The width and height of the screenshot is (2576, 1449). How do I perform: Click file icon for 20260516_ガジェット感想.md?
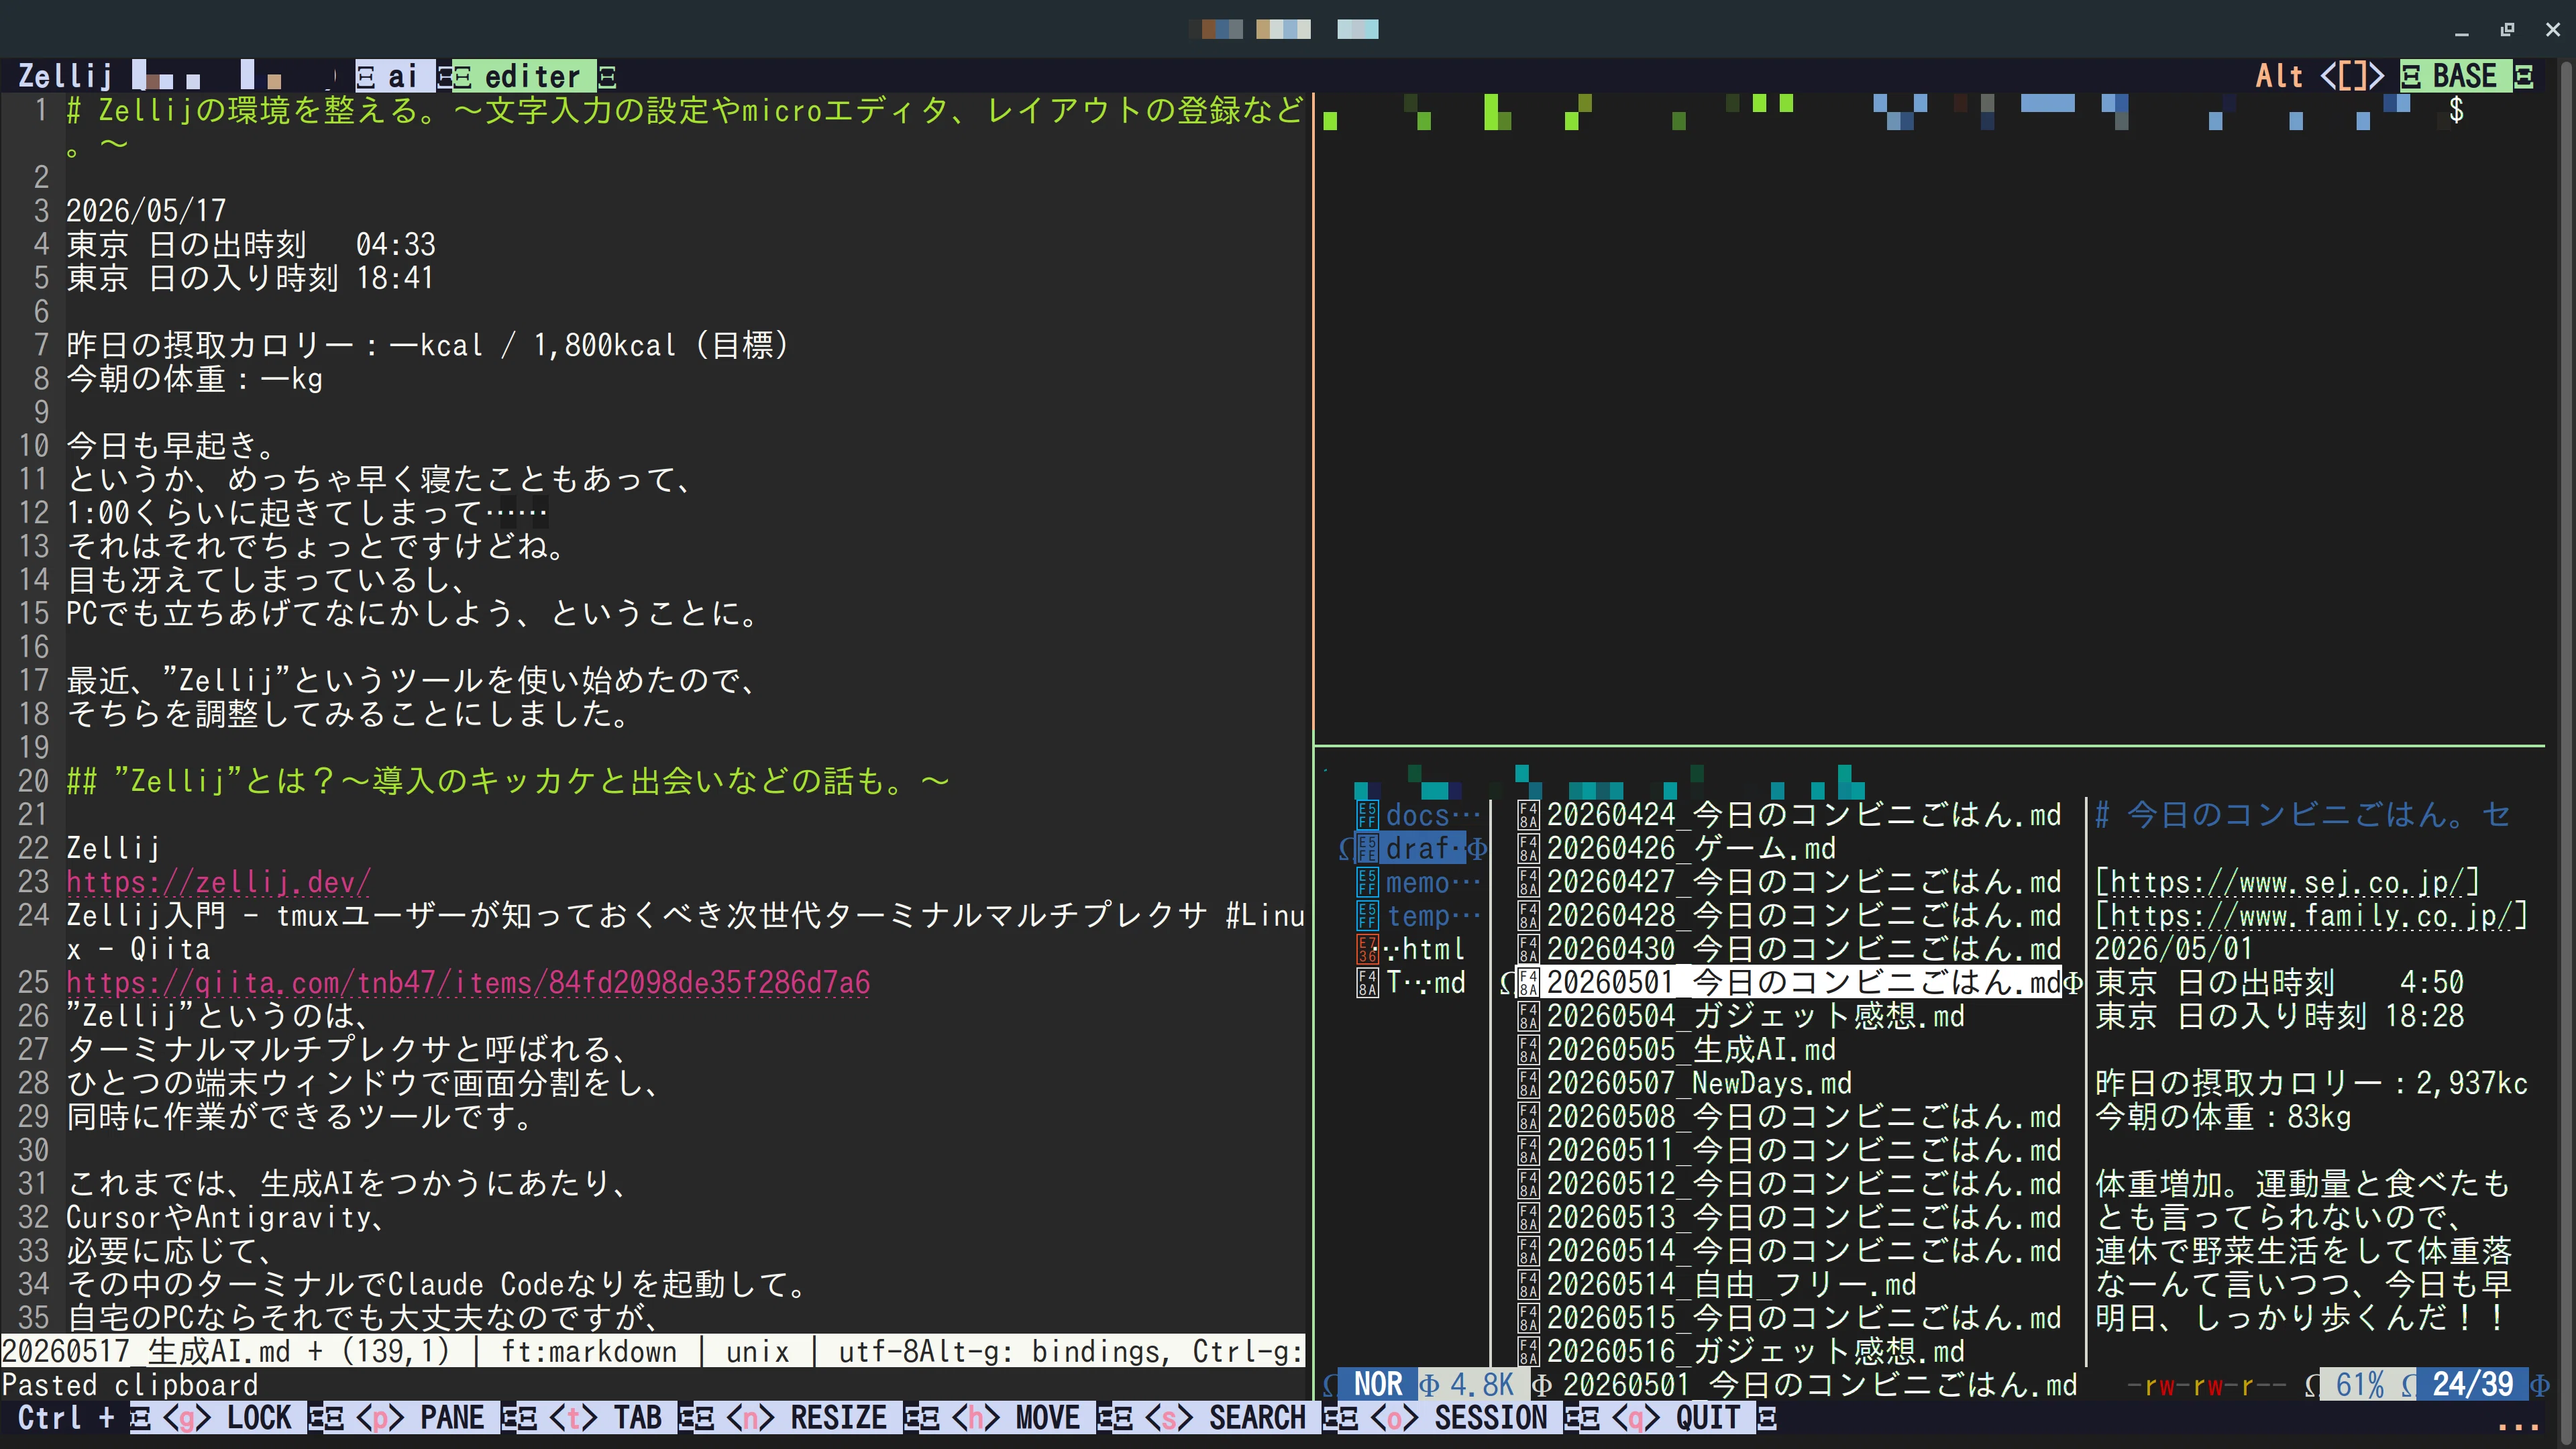[x=1528, y=1351]
